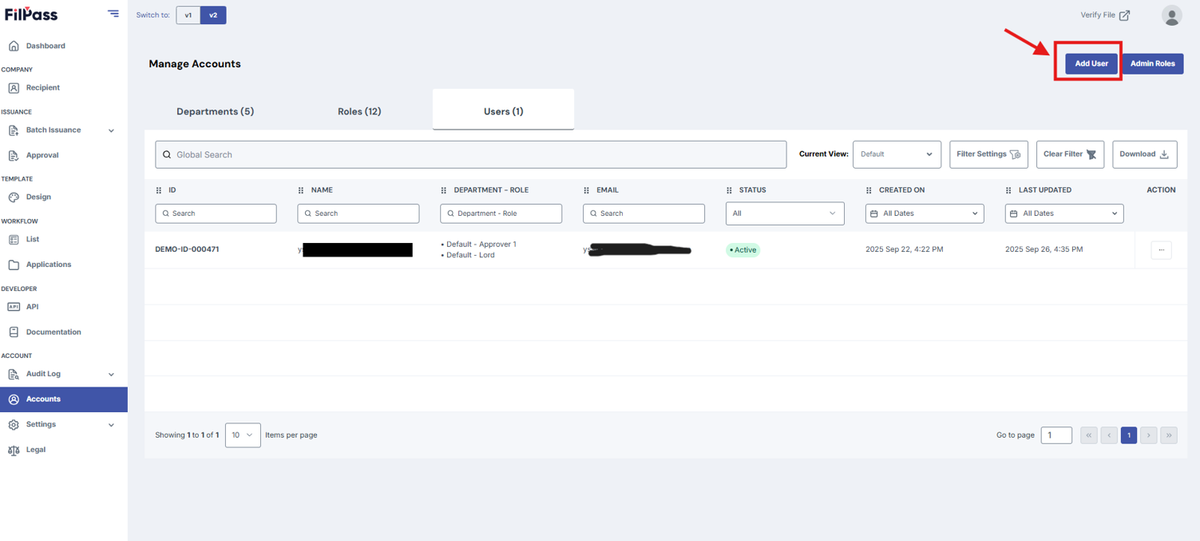Click the Verify File external link icon

coord(1125,15)
